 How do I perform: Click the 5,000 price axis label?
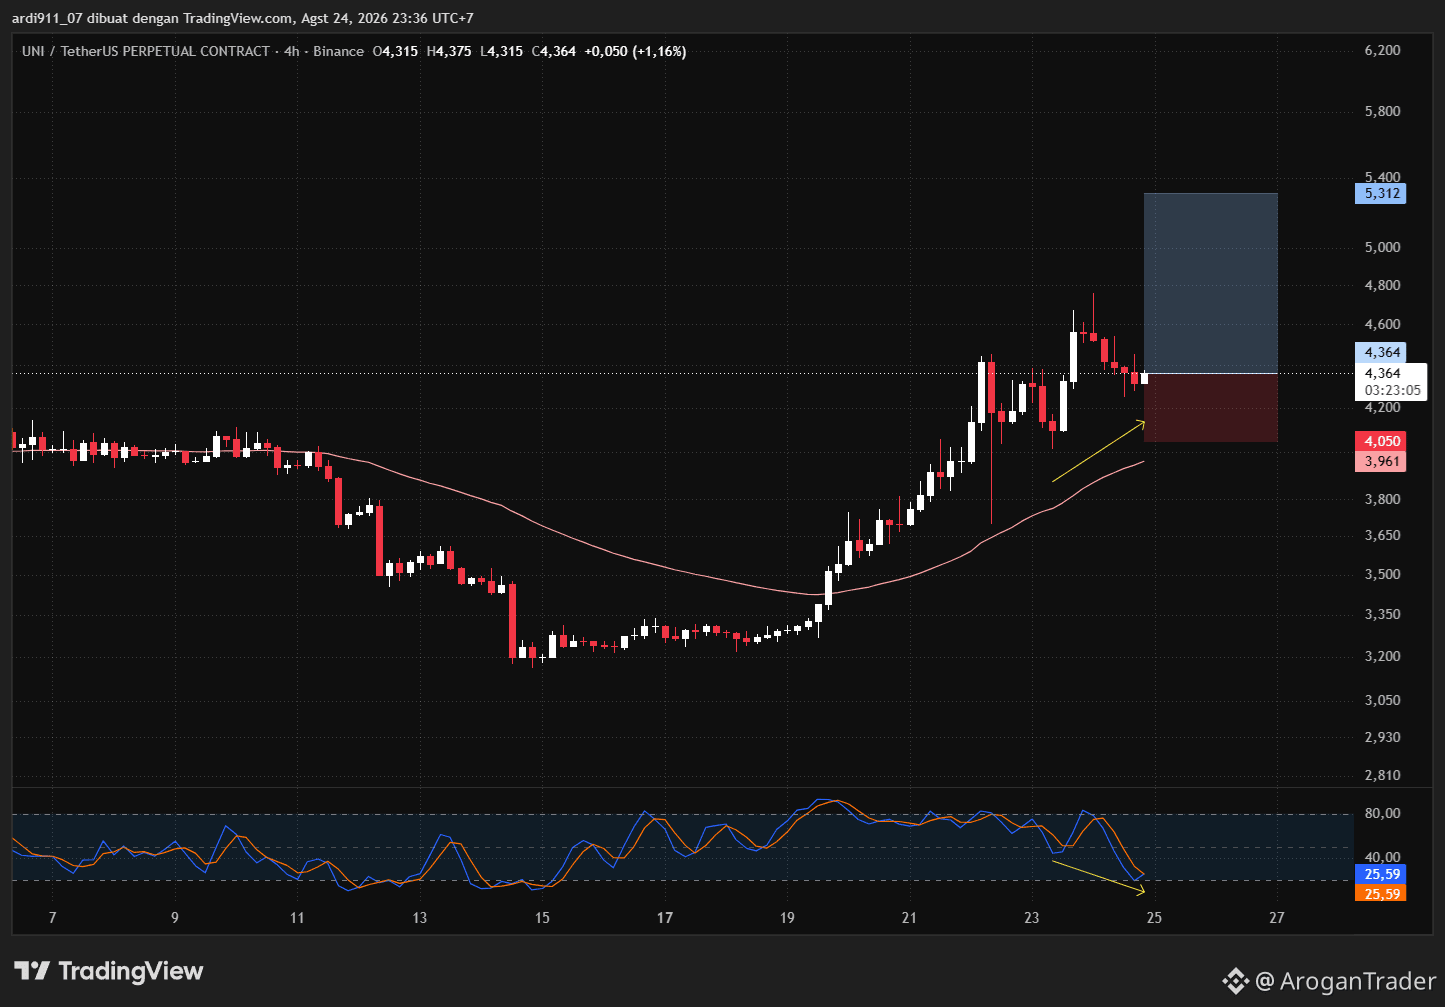click(x=1382, y=247)
